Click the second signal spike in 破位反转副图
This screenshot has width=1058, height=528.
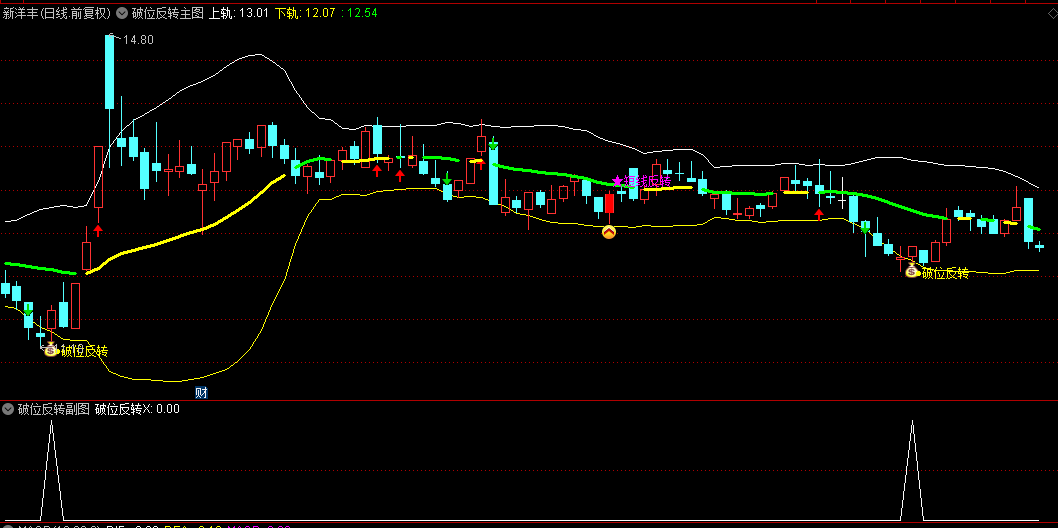(912, 469)
